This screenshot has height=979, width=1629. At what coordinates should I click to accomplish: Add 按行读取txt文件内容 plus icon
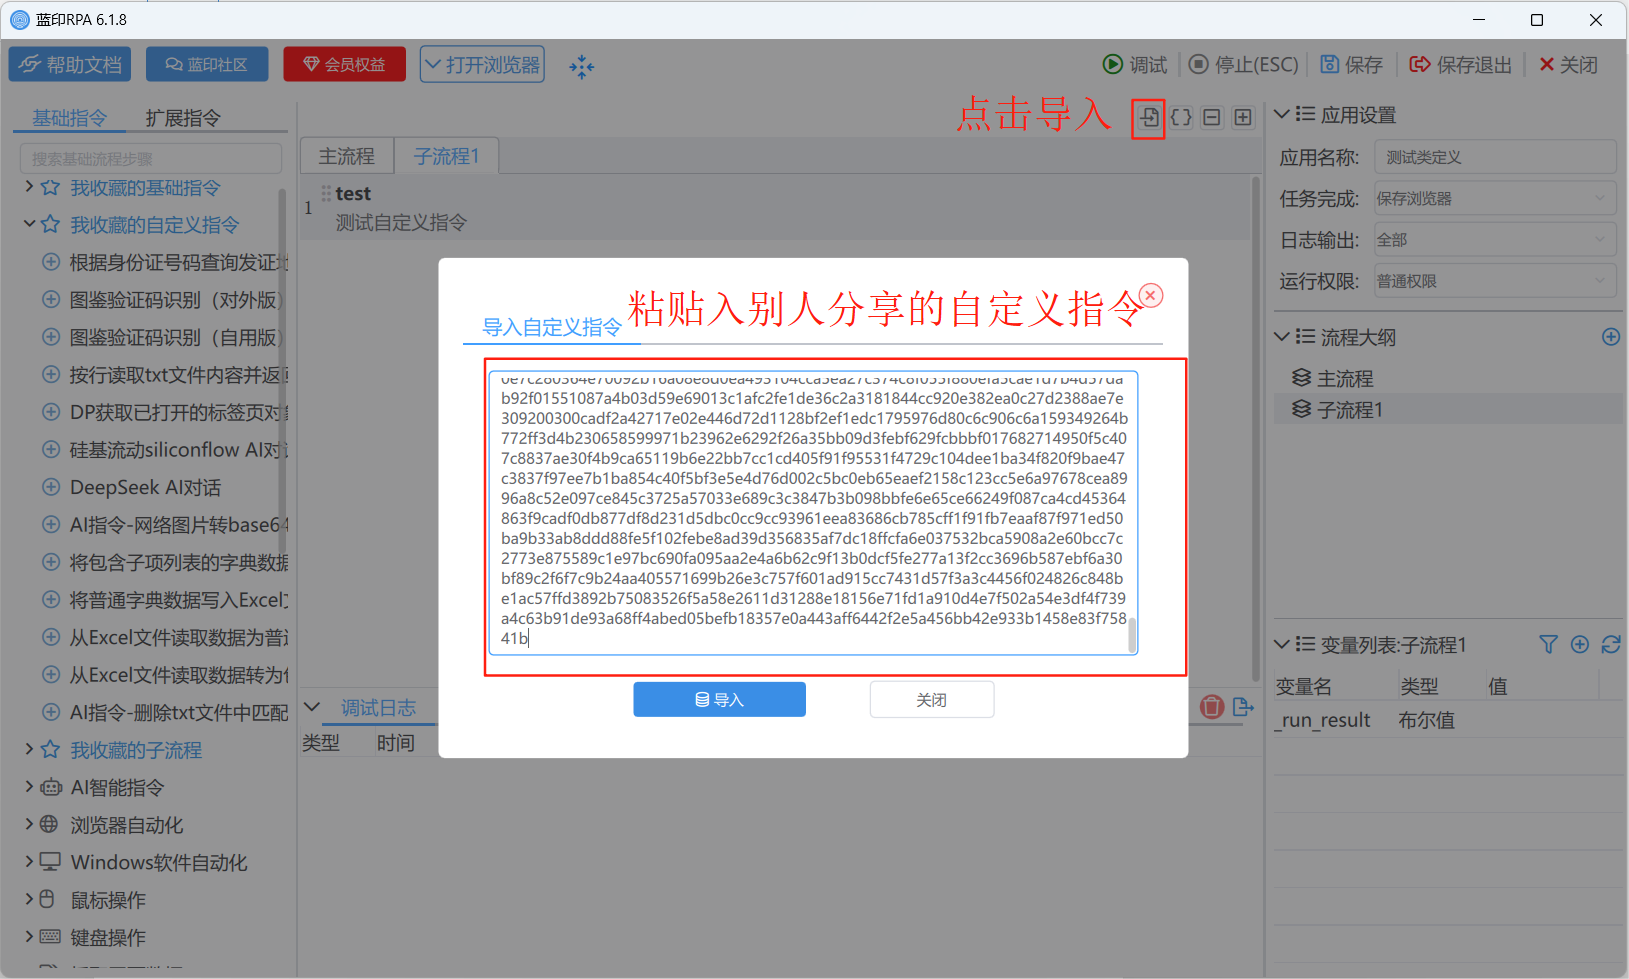51,374
